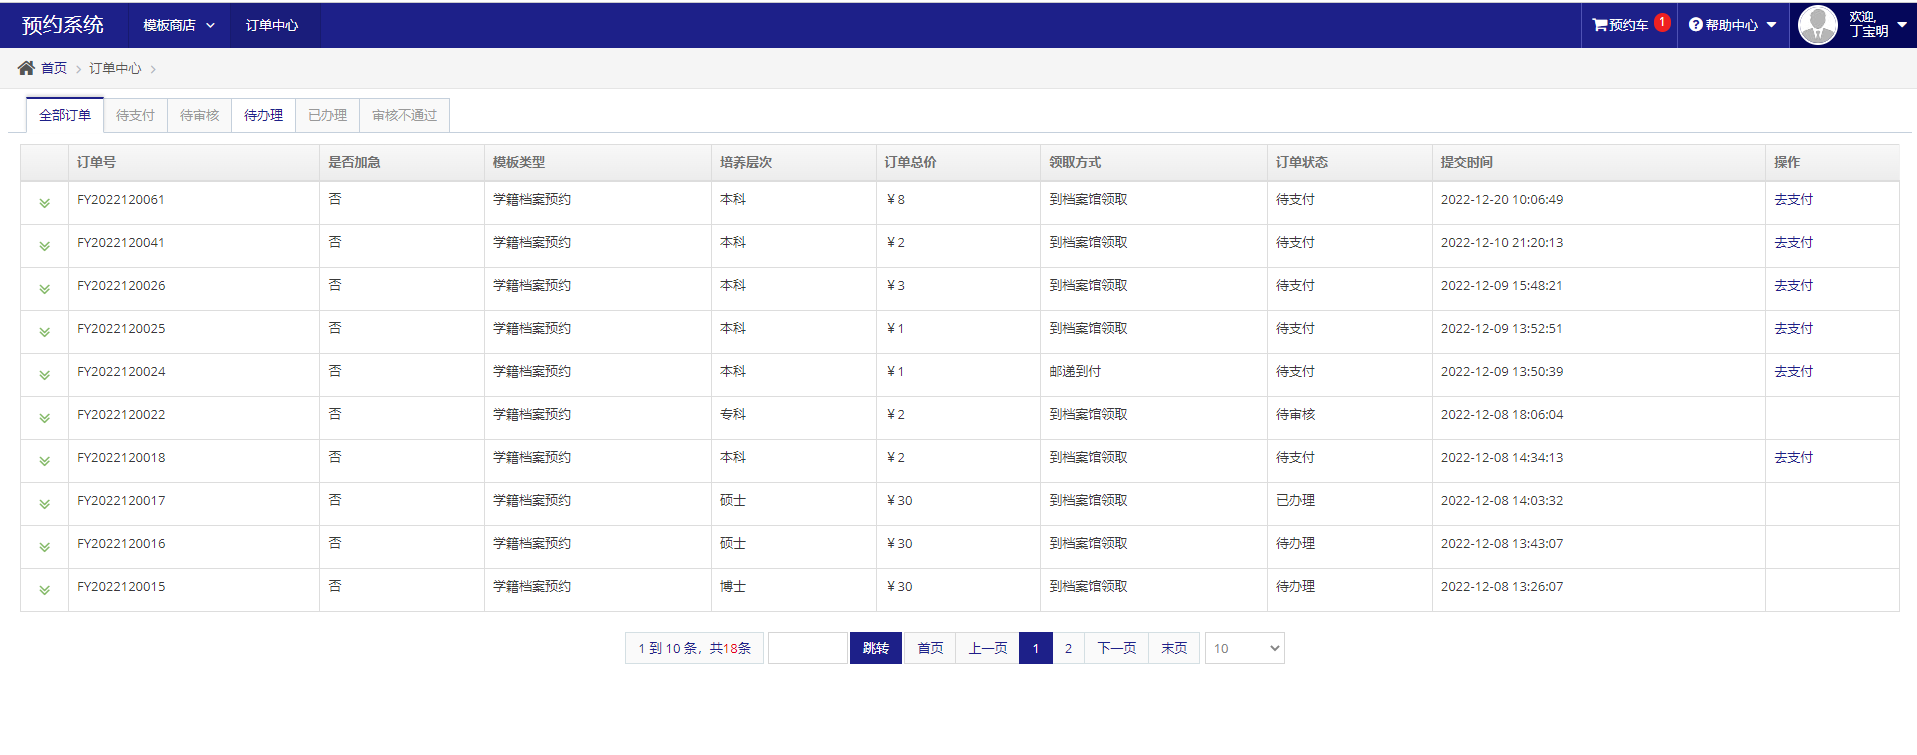This screenshot has height=755, width=1917.
Task: Select the 已办理 tab
Action: [327, 115]
